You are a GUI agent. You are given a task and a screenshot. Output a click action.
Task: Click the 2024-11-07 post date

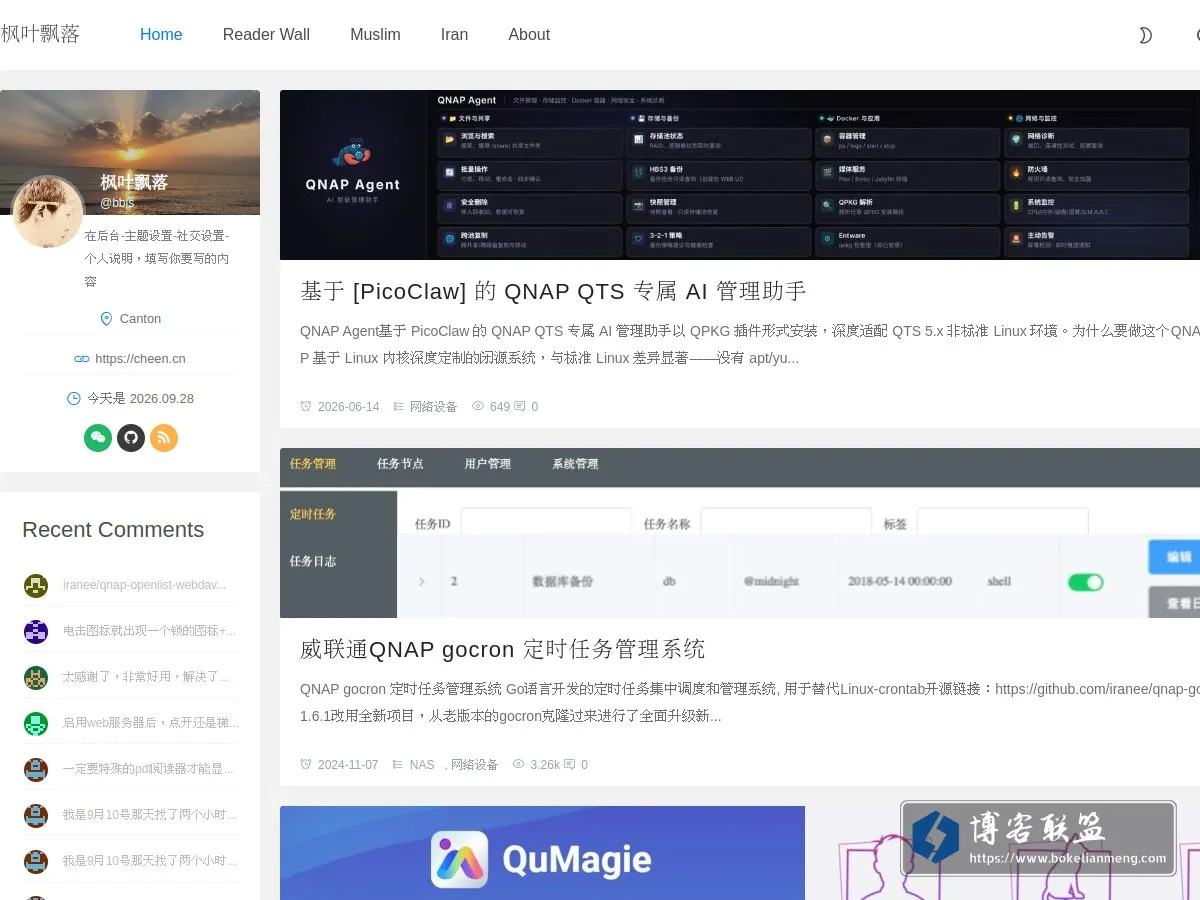coord(348,765)
